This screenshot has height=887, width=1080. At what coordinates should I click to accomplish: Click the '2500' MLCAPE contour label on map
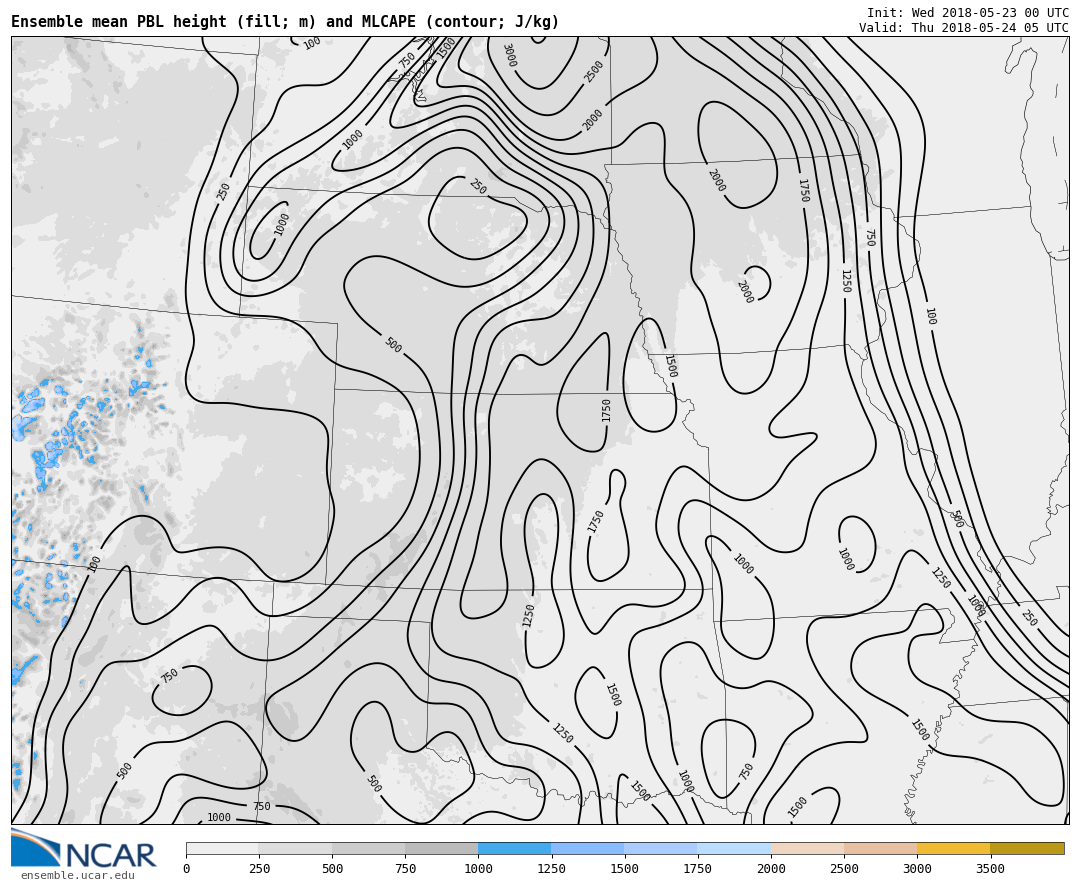coord(593,72)
